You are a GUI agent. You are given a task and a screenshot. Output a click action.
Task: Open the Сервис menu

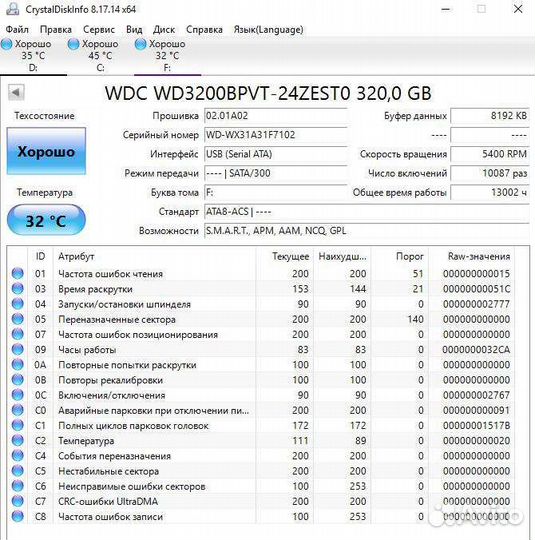tap(99, 30)
